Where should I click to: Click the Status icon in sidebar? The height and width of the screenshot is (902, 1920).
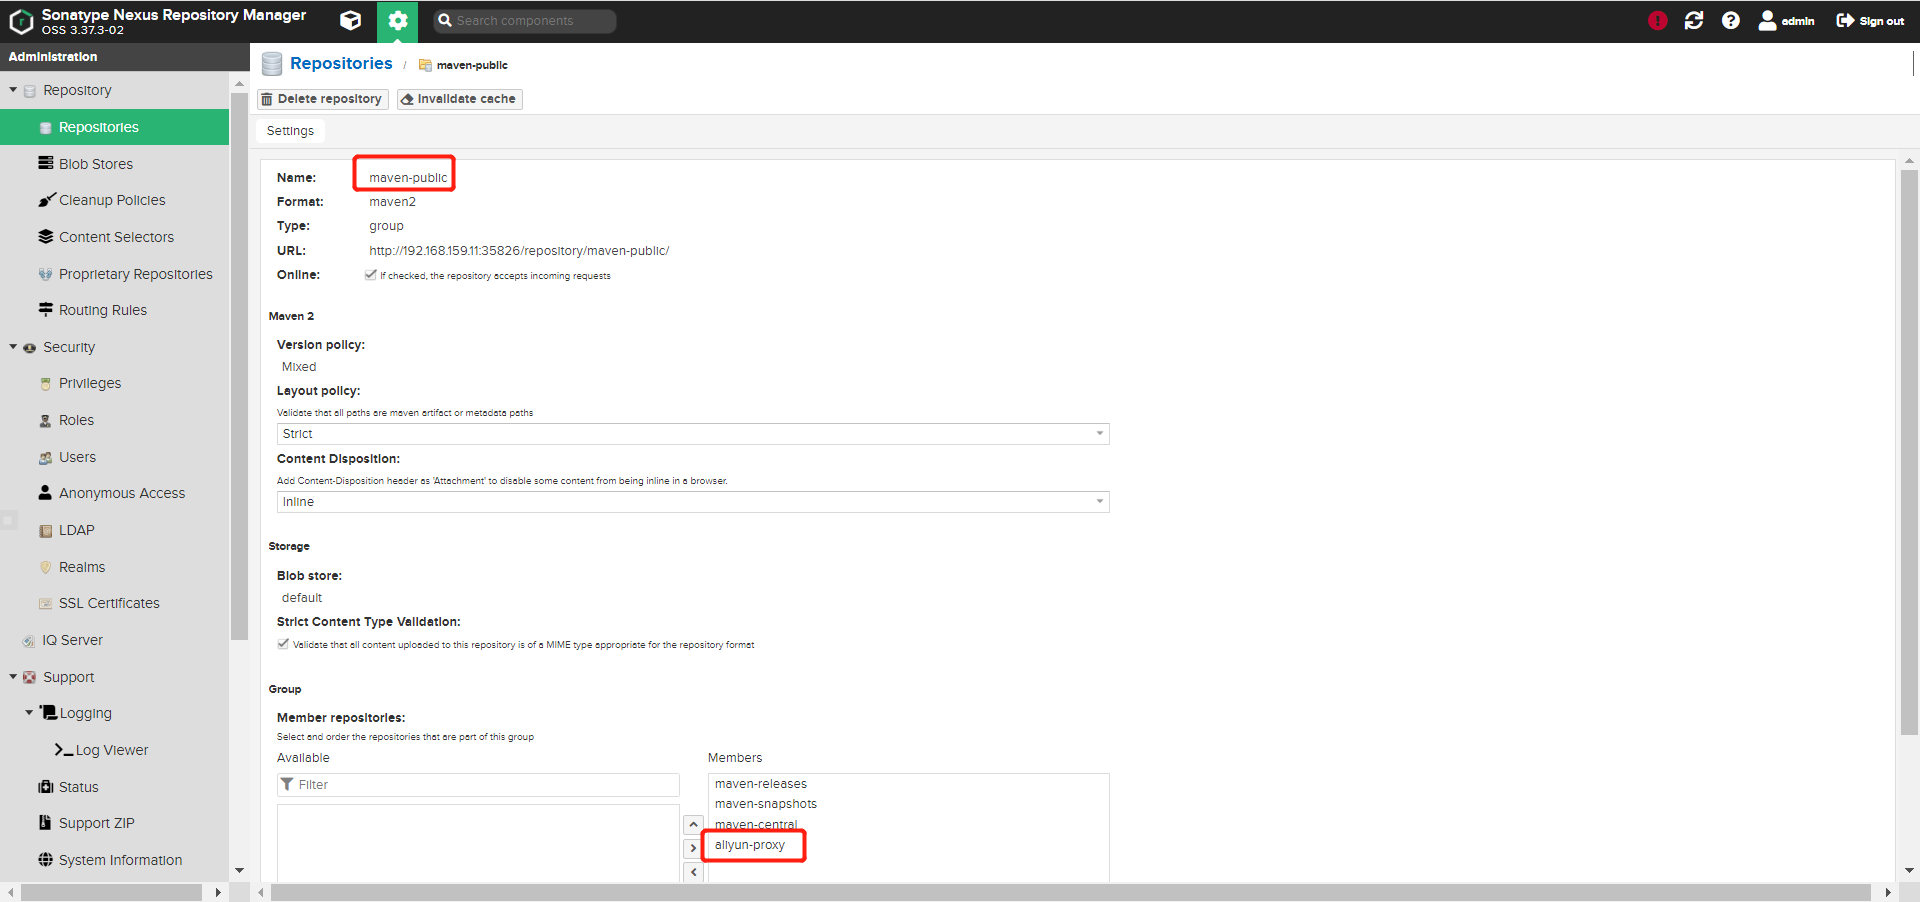[x=45, y=787]
